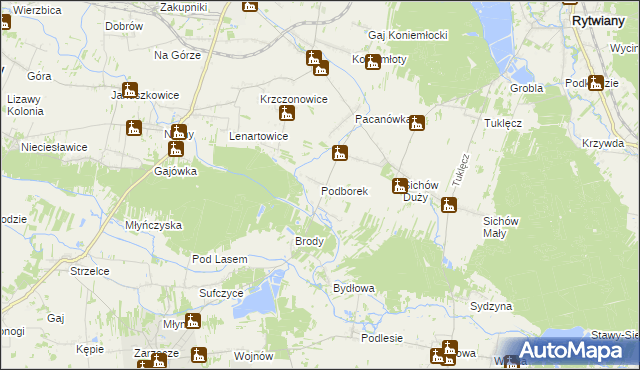Click church icon near Wierzbica
The height and width of the screenshot is (370, 640).
click(x=5, y=22)
